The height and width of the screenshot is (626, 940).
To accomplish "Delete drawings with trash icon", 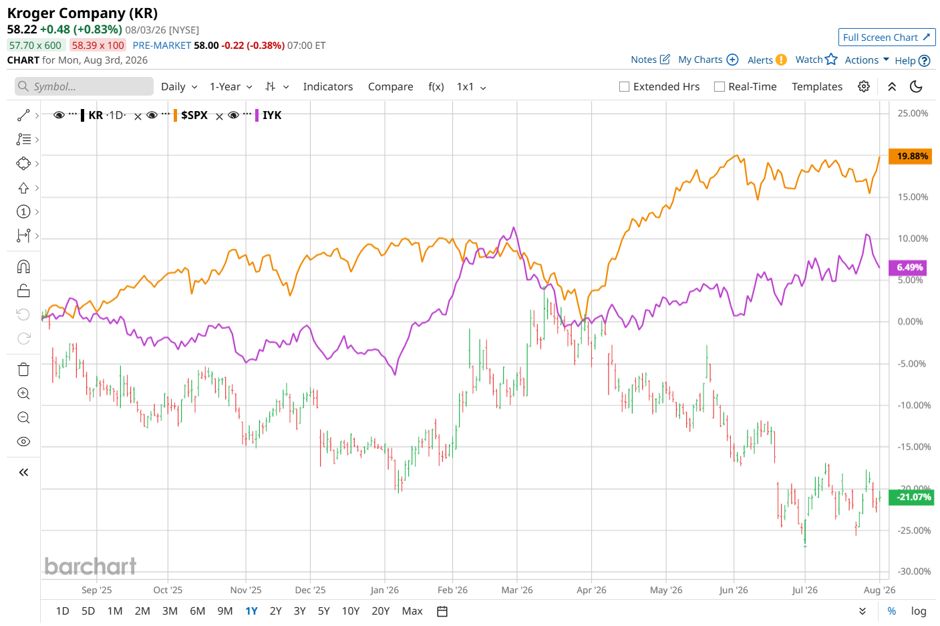I will click(x=23, y=369).
